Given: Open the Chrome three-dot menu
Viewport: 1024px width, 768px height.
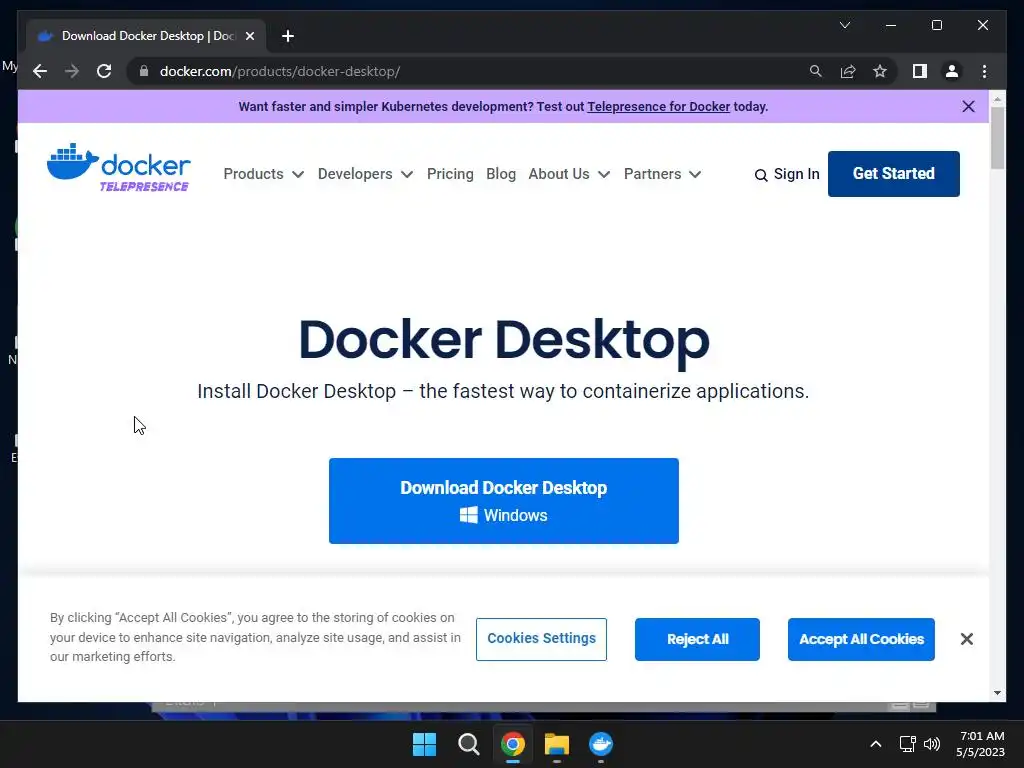Looking at the screenshot, I should pos(984,71).
